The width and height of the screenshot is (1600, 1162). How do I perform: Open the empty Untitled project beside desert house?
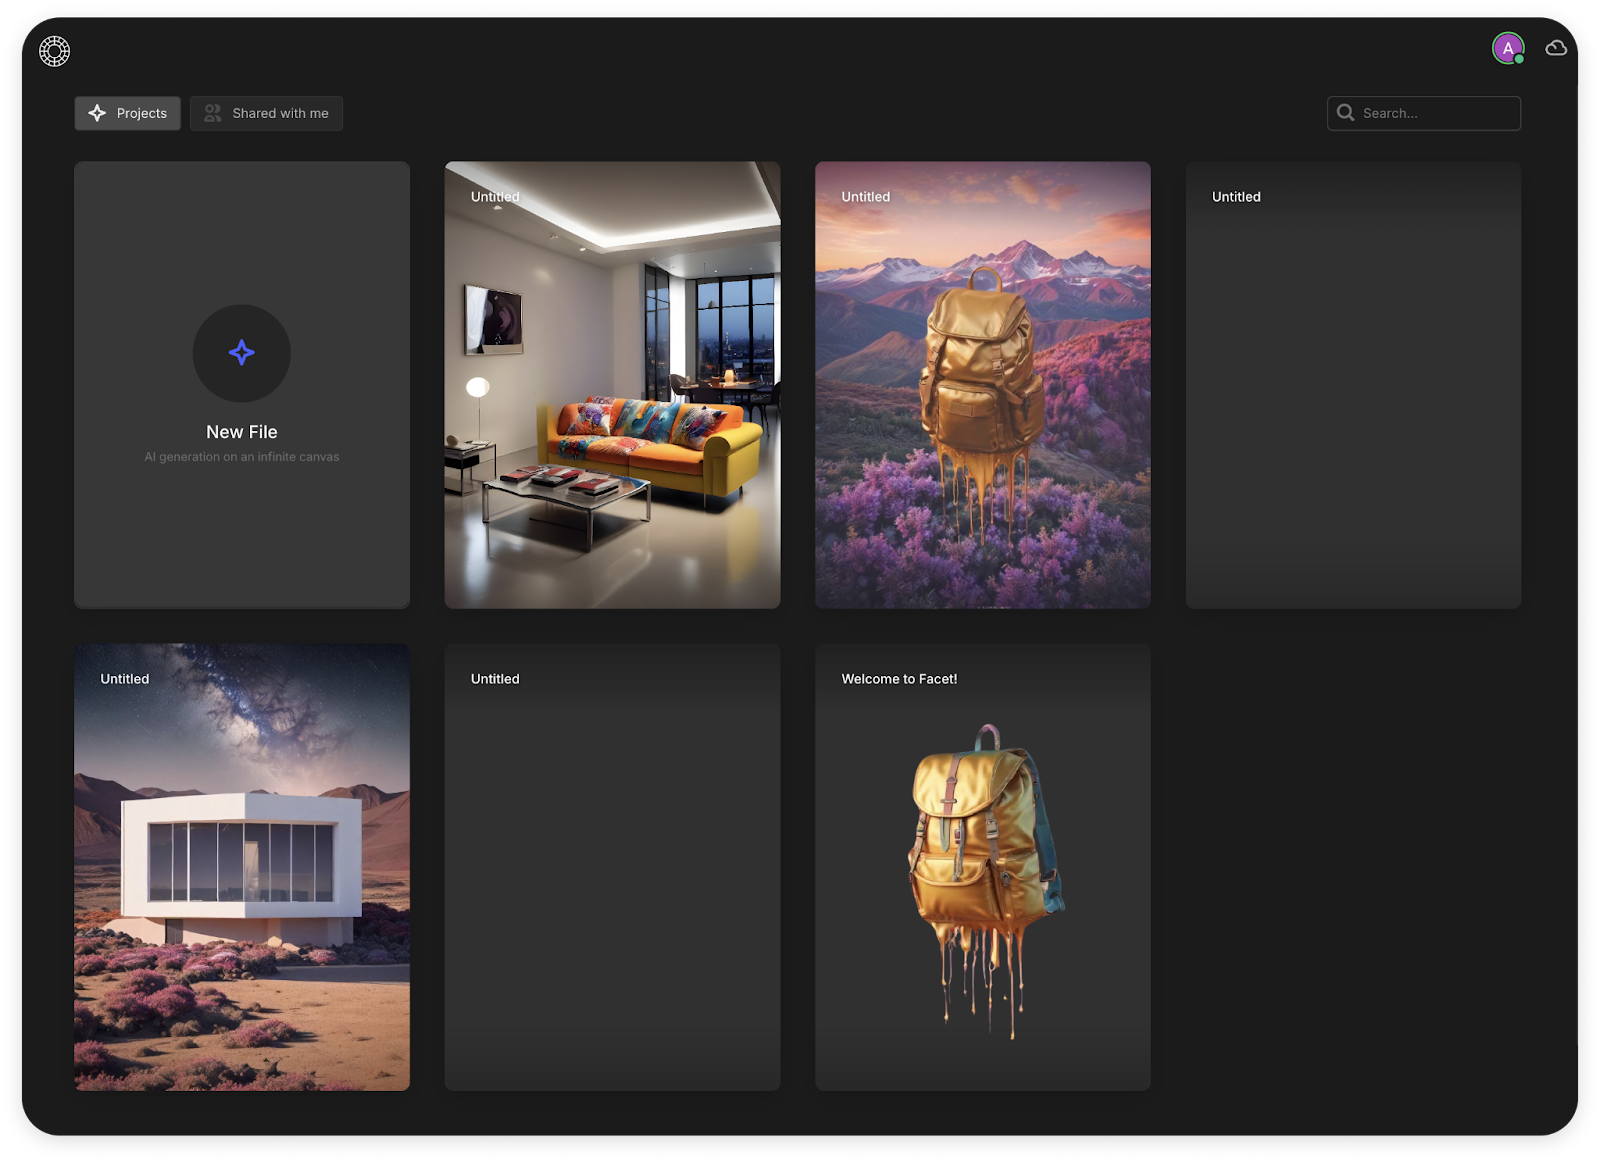[612, 867]
